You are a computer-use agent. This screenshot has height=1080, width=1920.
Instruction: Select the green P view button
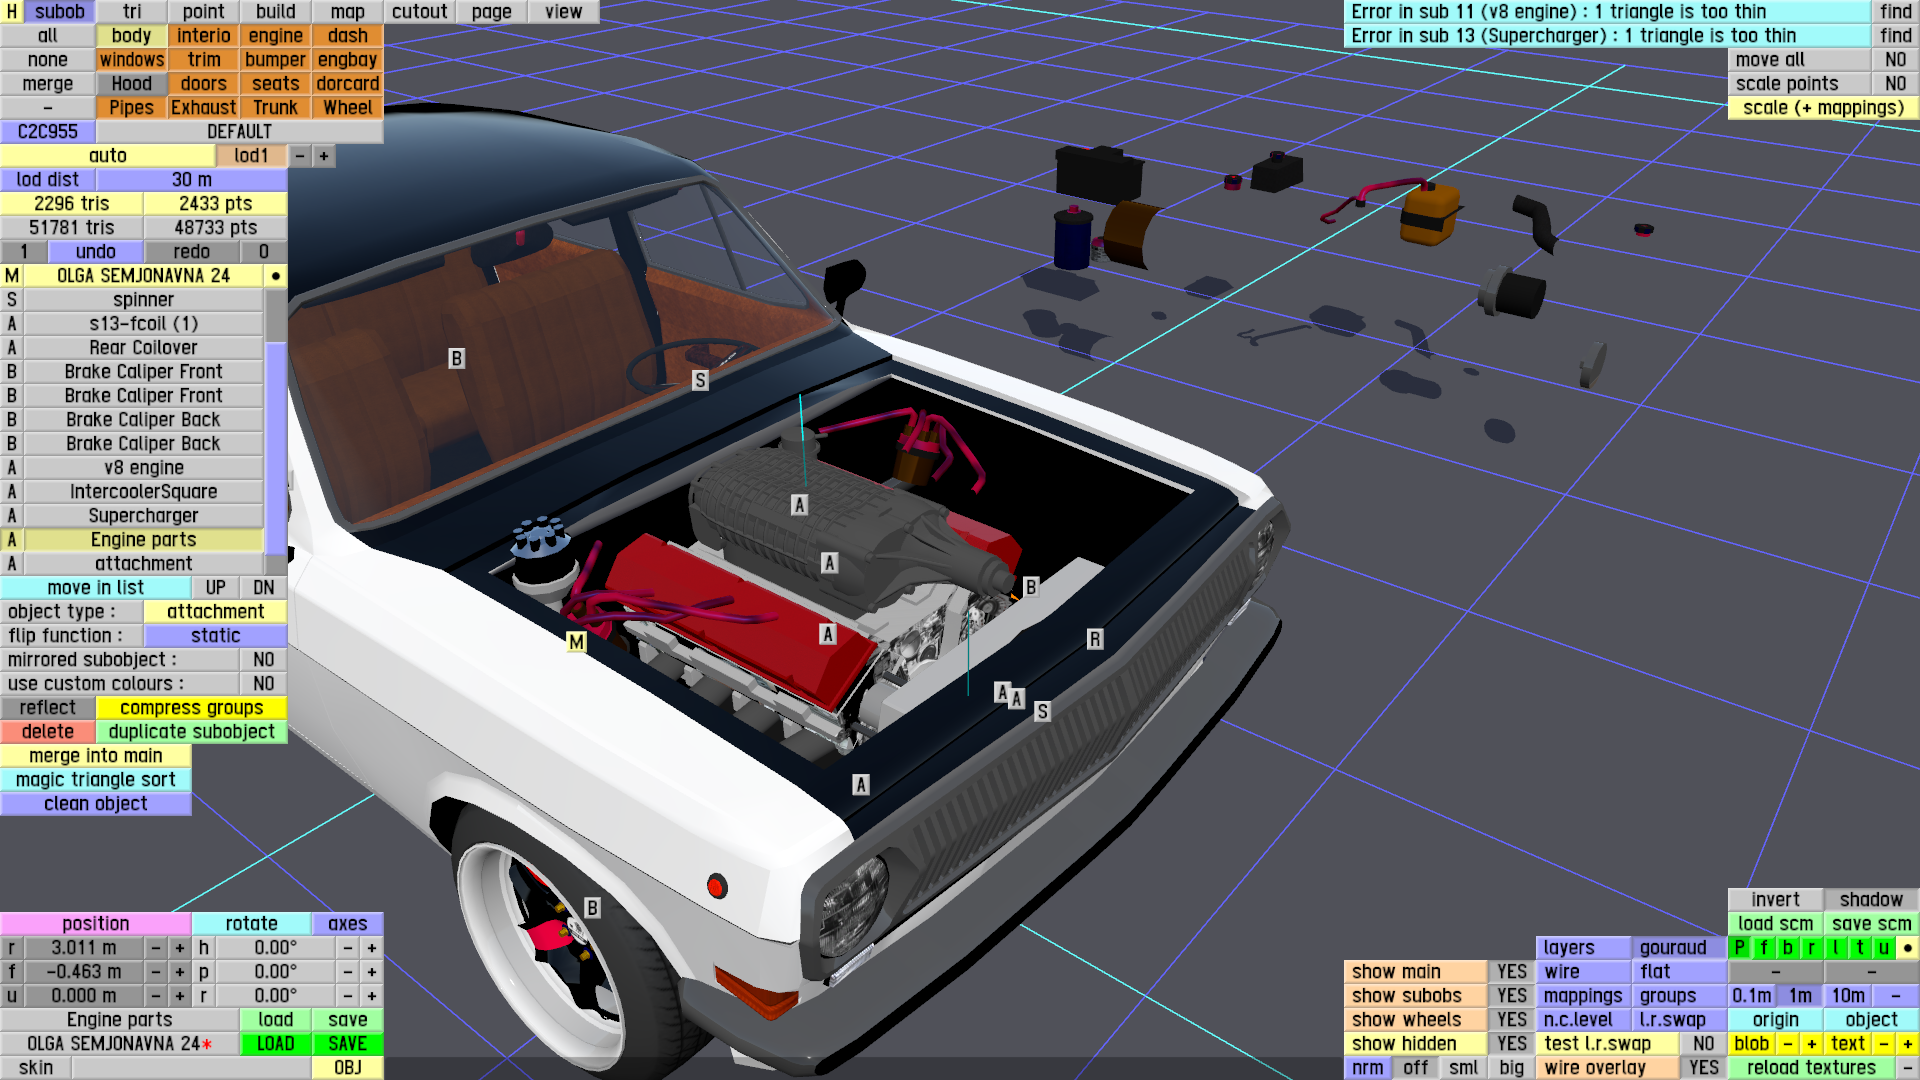click(x=1739, y=948)
